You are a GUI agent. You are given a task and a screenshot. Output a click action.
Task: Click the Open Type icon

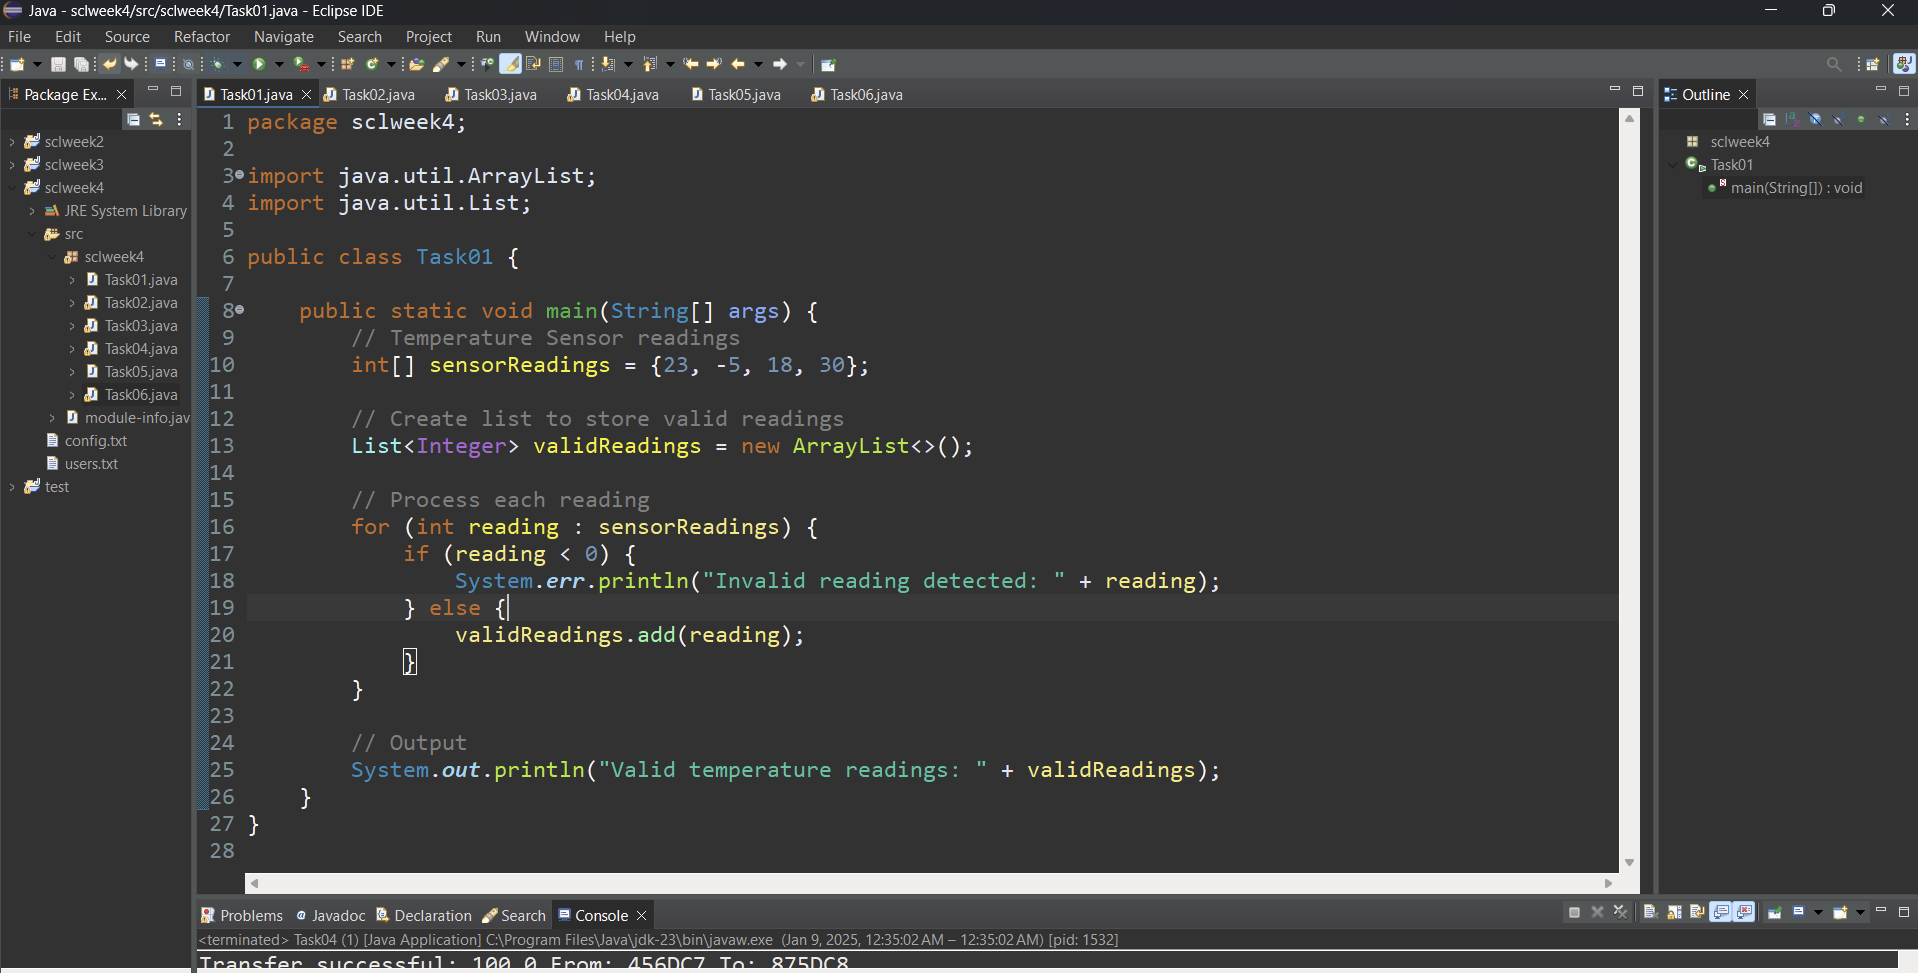pyautogui.click(x=416, y=64)
